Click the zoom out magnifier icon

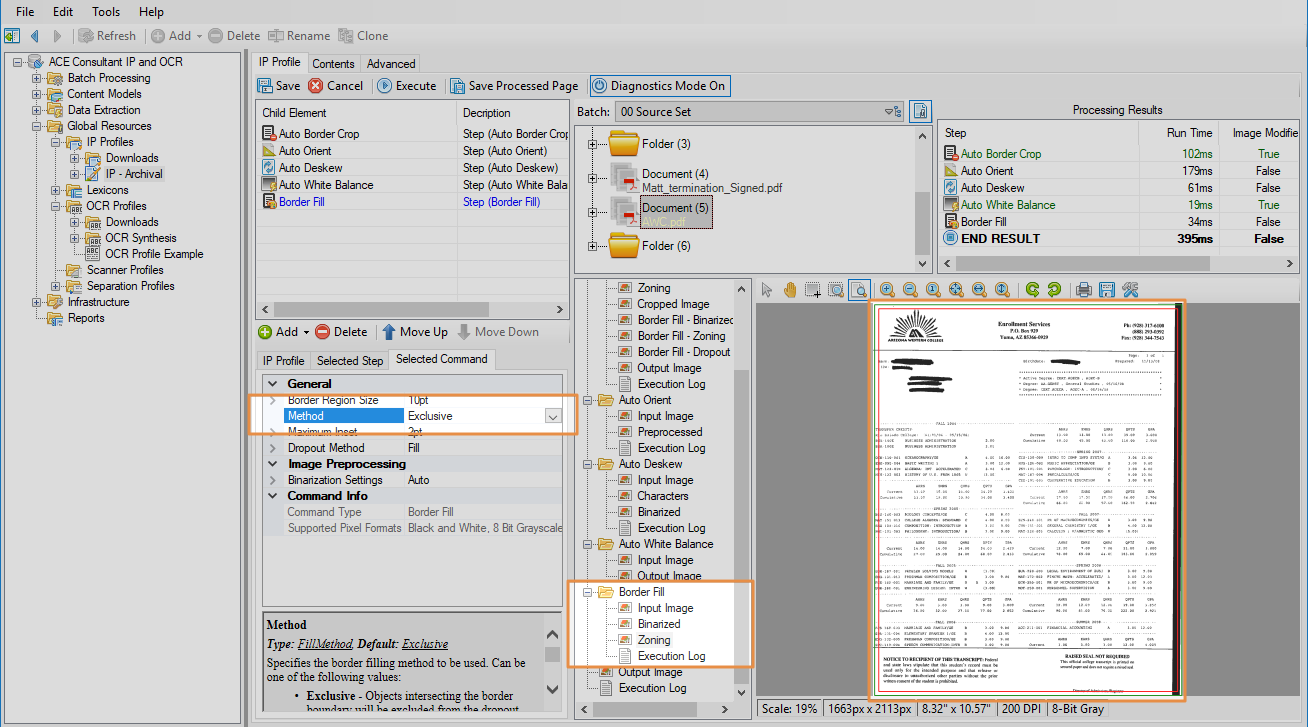point(910,290)
